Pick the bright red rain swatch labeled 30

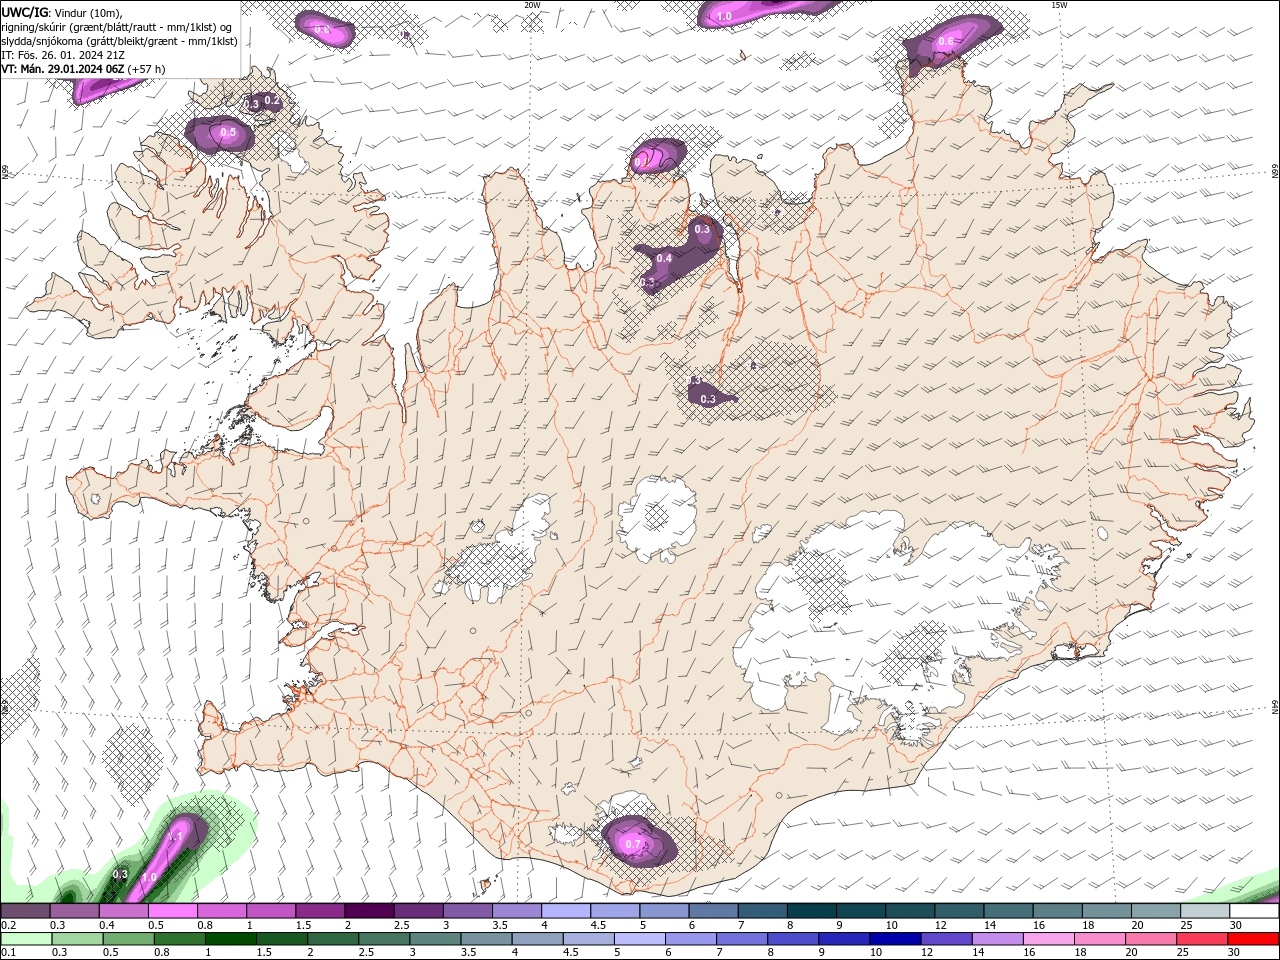click(x=1253, y=939)
